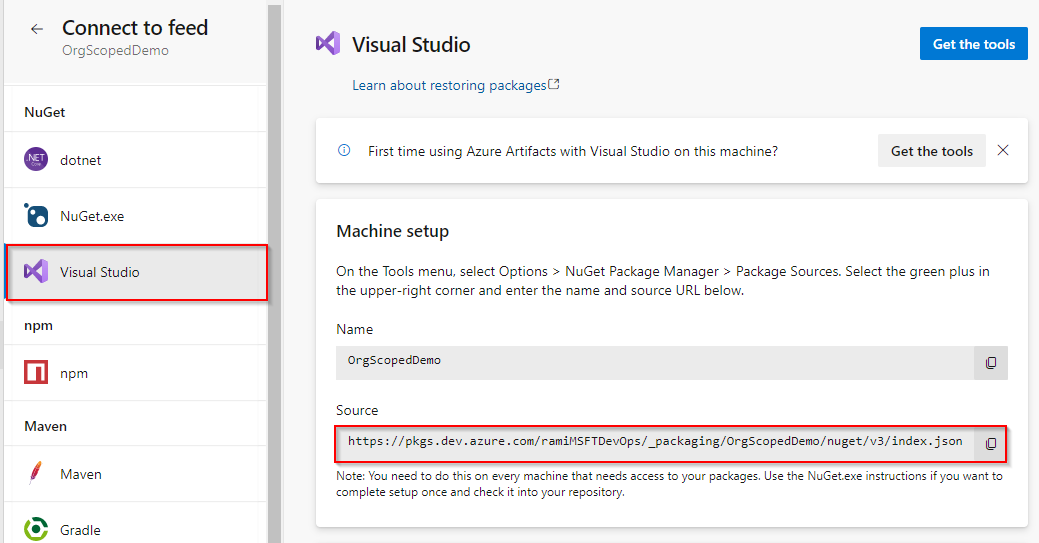Image resolution: width=1039 pixels, height=543 pixels.
Task: Click the Tools menu instructions paragraph
Action: [x=663, y=281]
